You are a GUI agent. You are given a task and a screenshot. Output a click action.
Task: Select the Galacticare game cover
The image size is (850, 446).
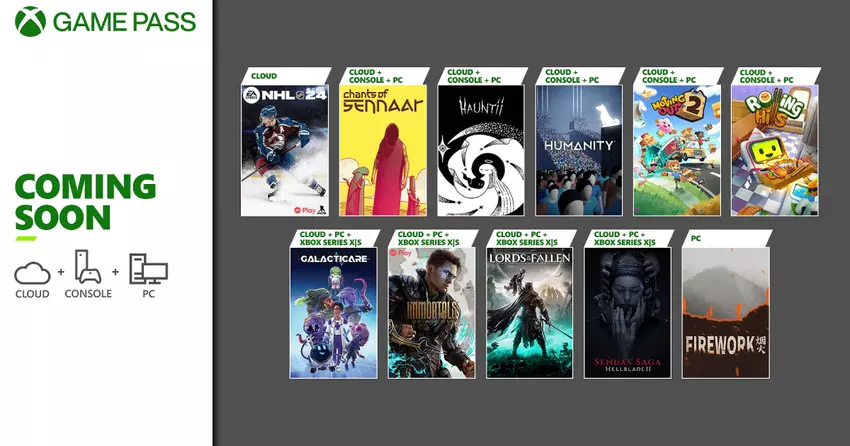(333, 313)
